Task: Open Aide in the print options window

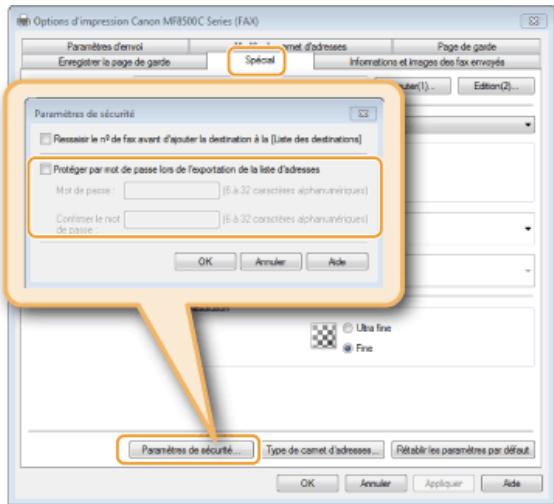Action: click(x=512, y=483)
